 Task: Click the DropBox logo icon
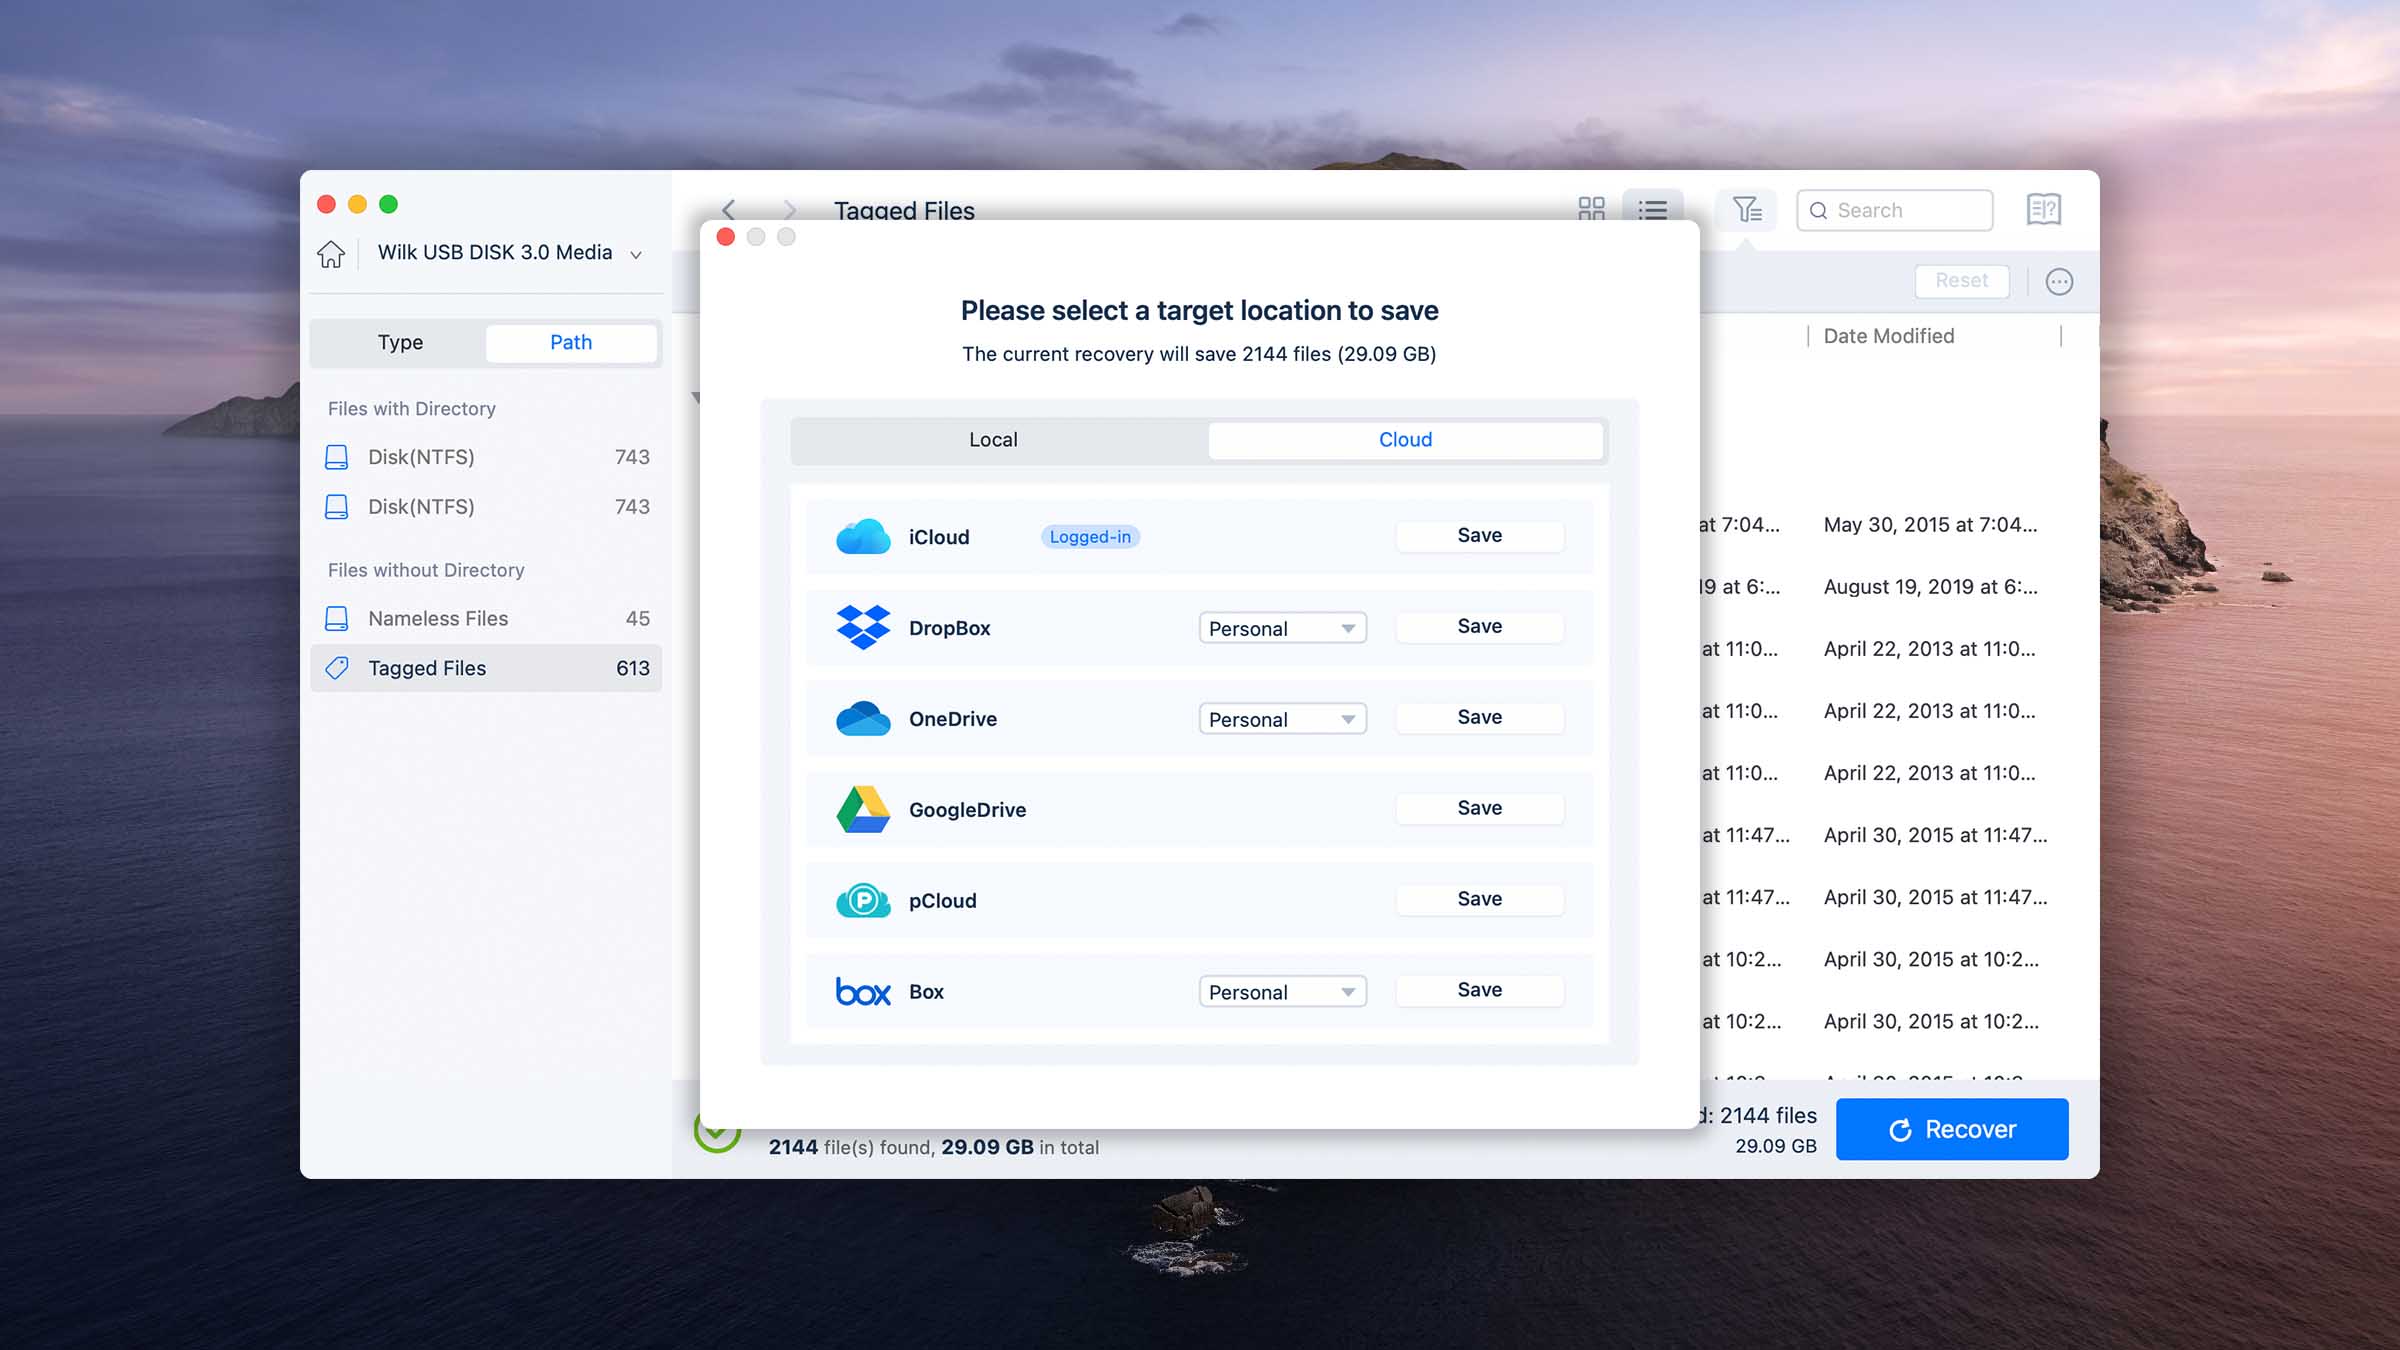pos(863,628)
